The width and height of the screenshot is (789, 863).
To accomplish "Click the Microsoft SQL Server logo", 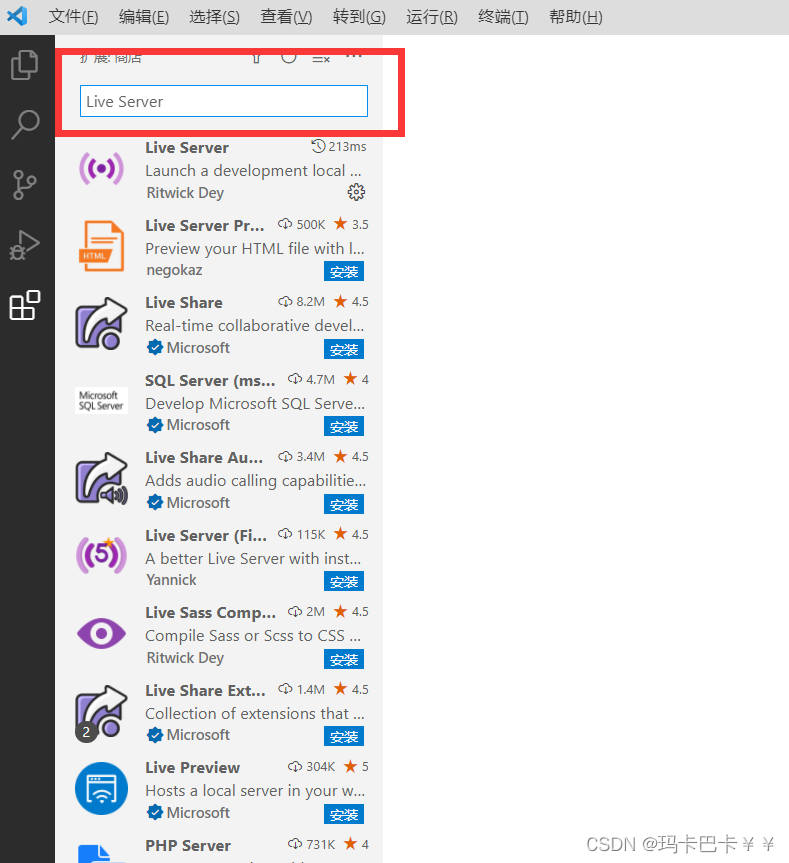I will coord(101,400).
